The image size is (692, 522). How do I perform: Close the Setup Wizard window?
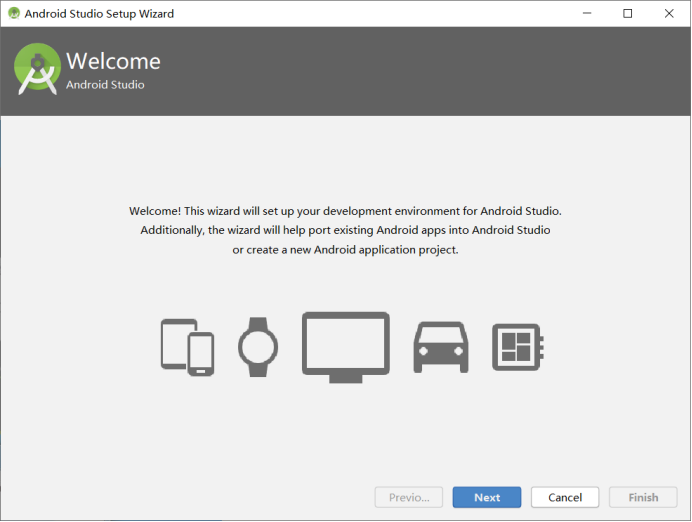[x=669, y=14]
